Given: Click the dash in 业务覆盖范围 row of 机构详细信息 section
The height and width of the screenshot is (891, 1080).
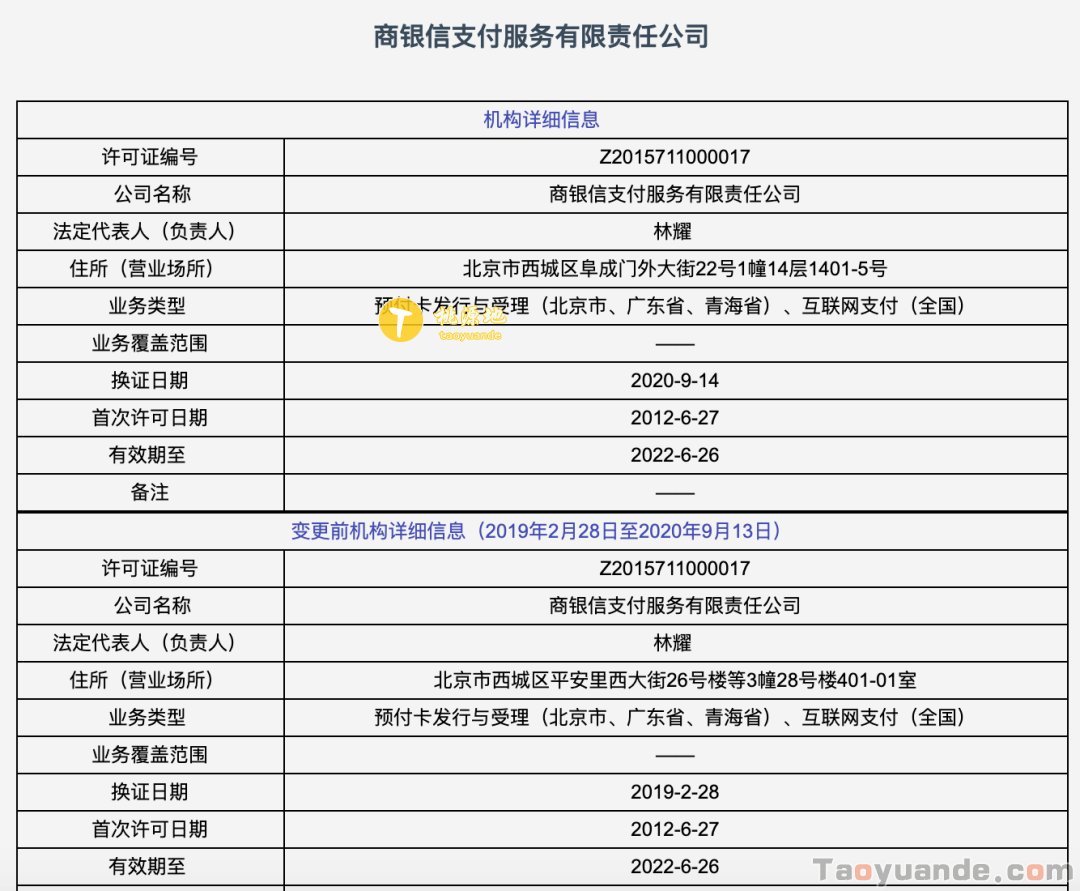Looking at the screenshot, I should pyautogui.click(x=674, y=344).
